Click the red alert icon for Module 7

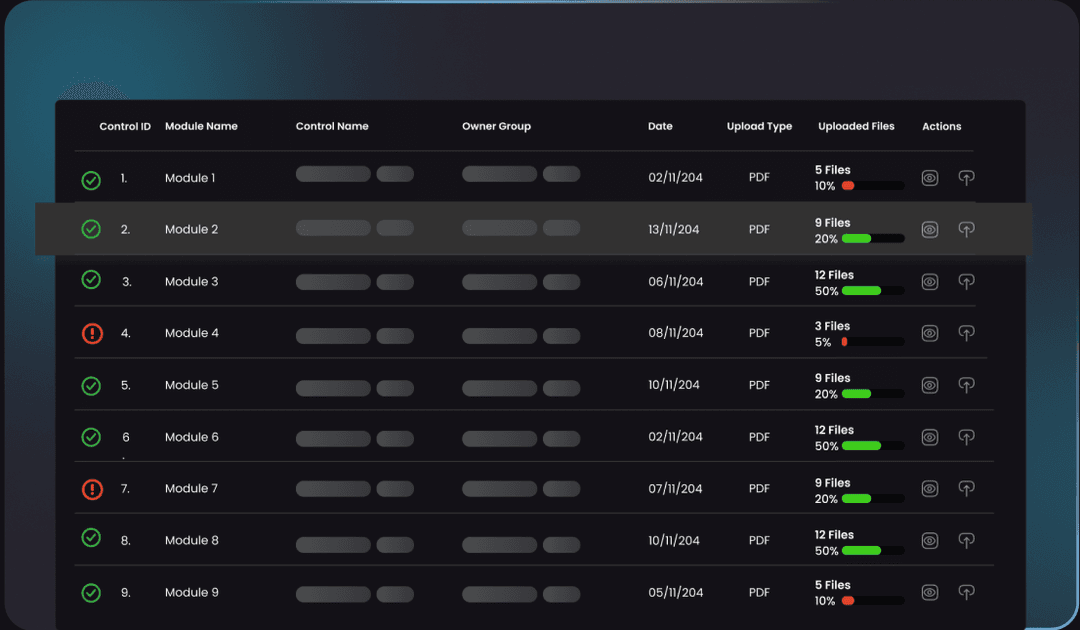pos(92,489)
